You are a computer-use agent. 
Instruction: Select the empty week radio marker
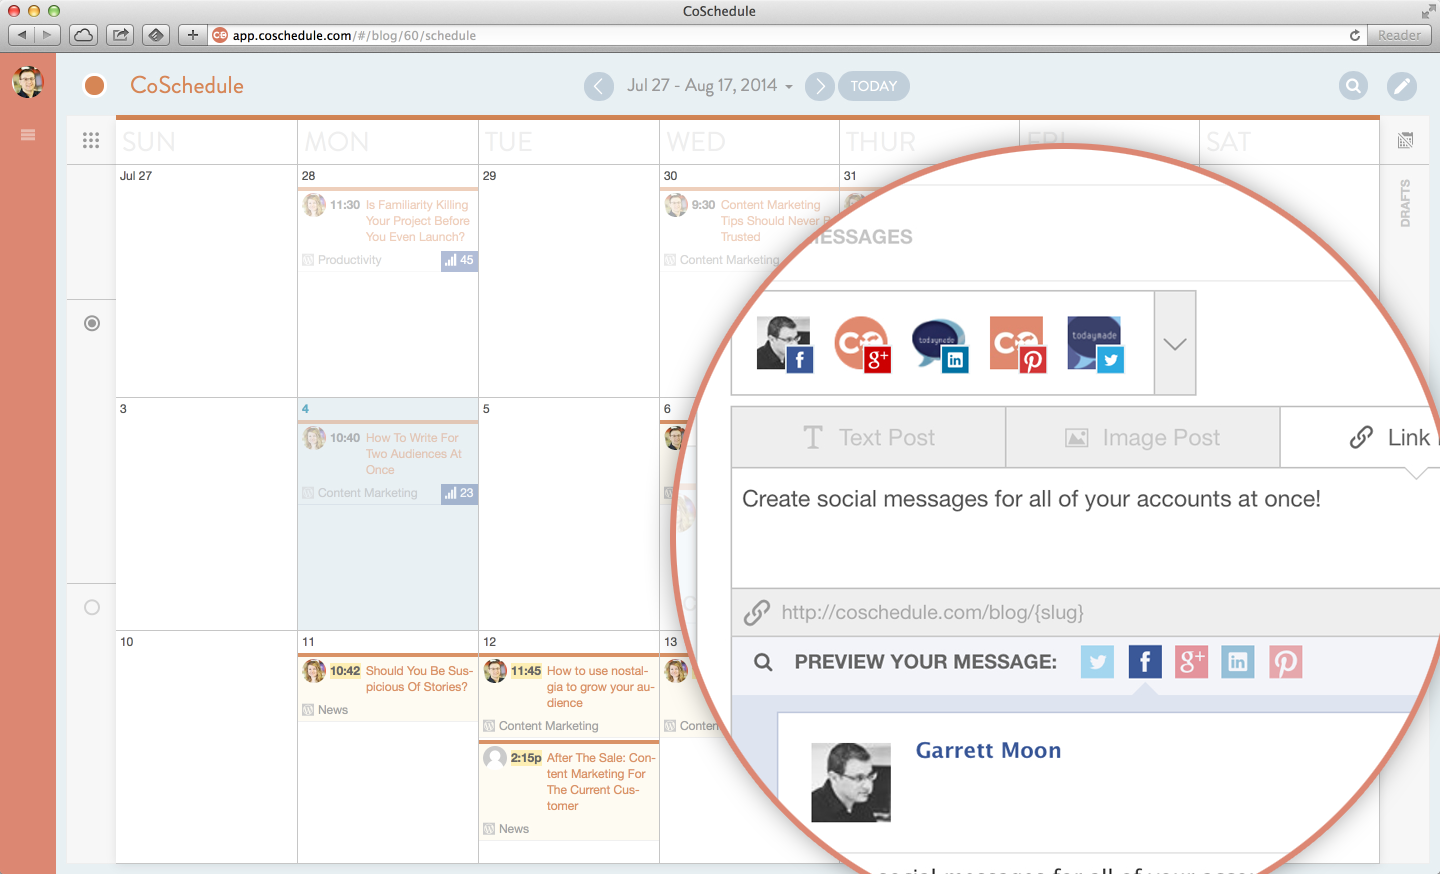pos(92,607)
